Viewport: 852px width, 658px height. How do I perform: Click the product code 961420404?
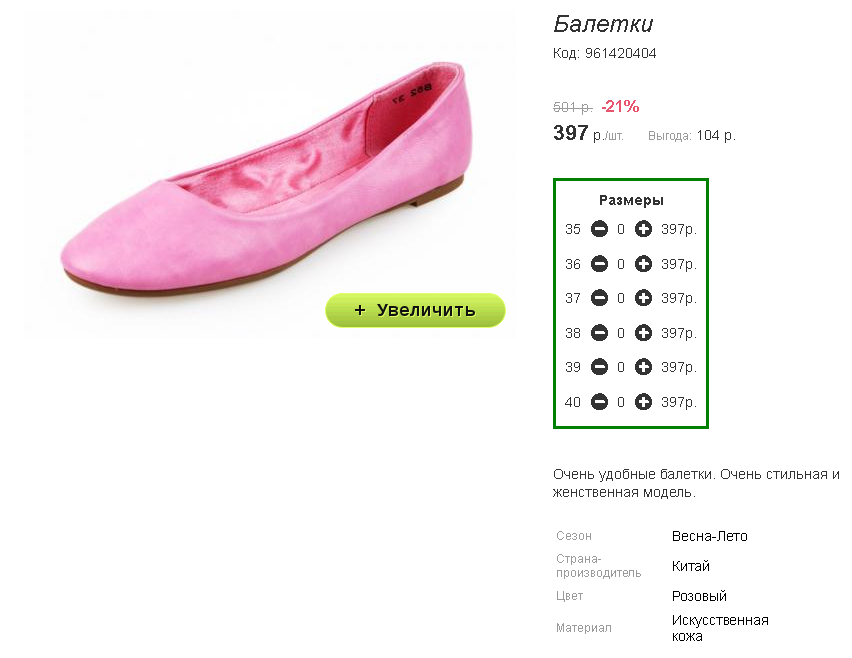coord(621,53)
